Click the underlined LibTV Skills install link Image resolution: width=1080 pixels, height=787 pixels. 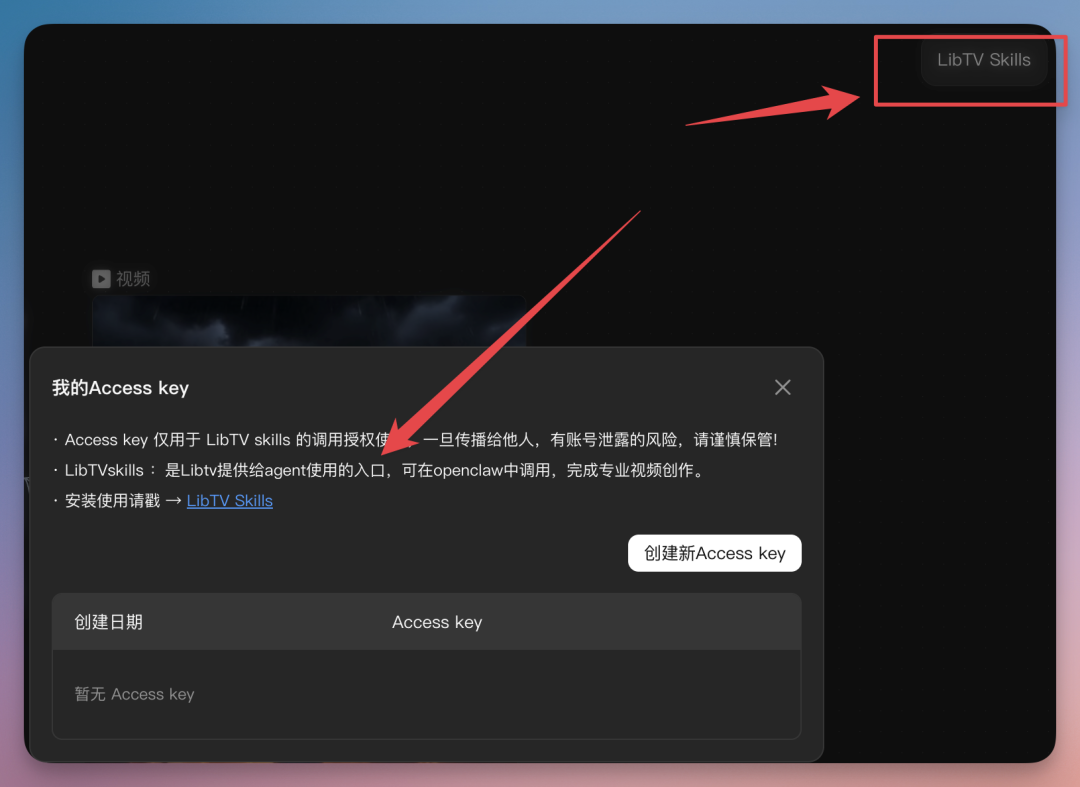(x=229, y=500)
